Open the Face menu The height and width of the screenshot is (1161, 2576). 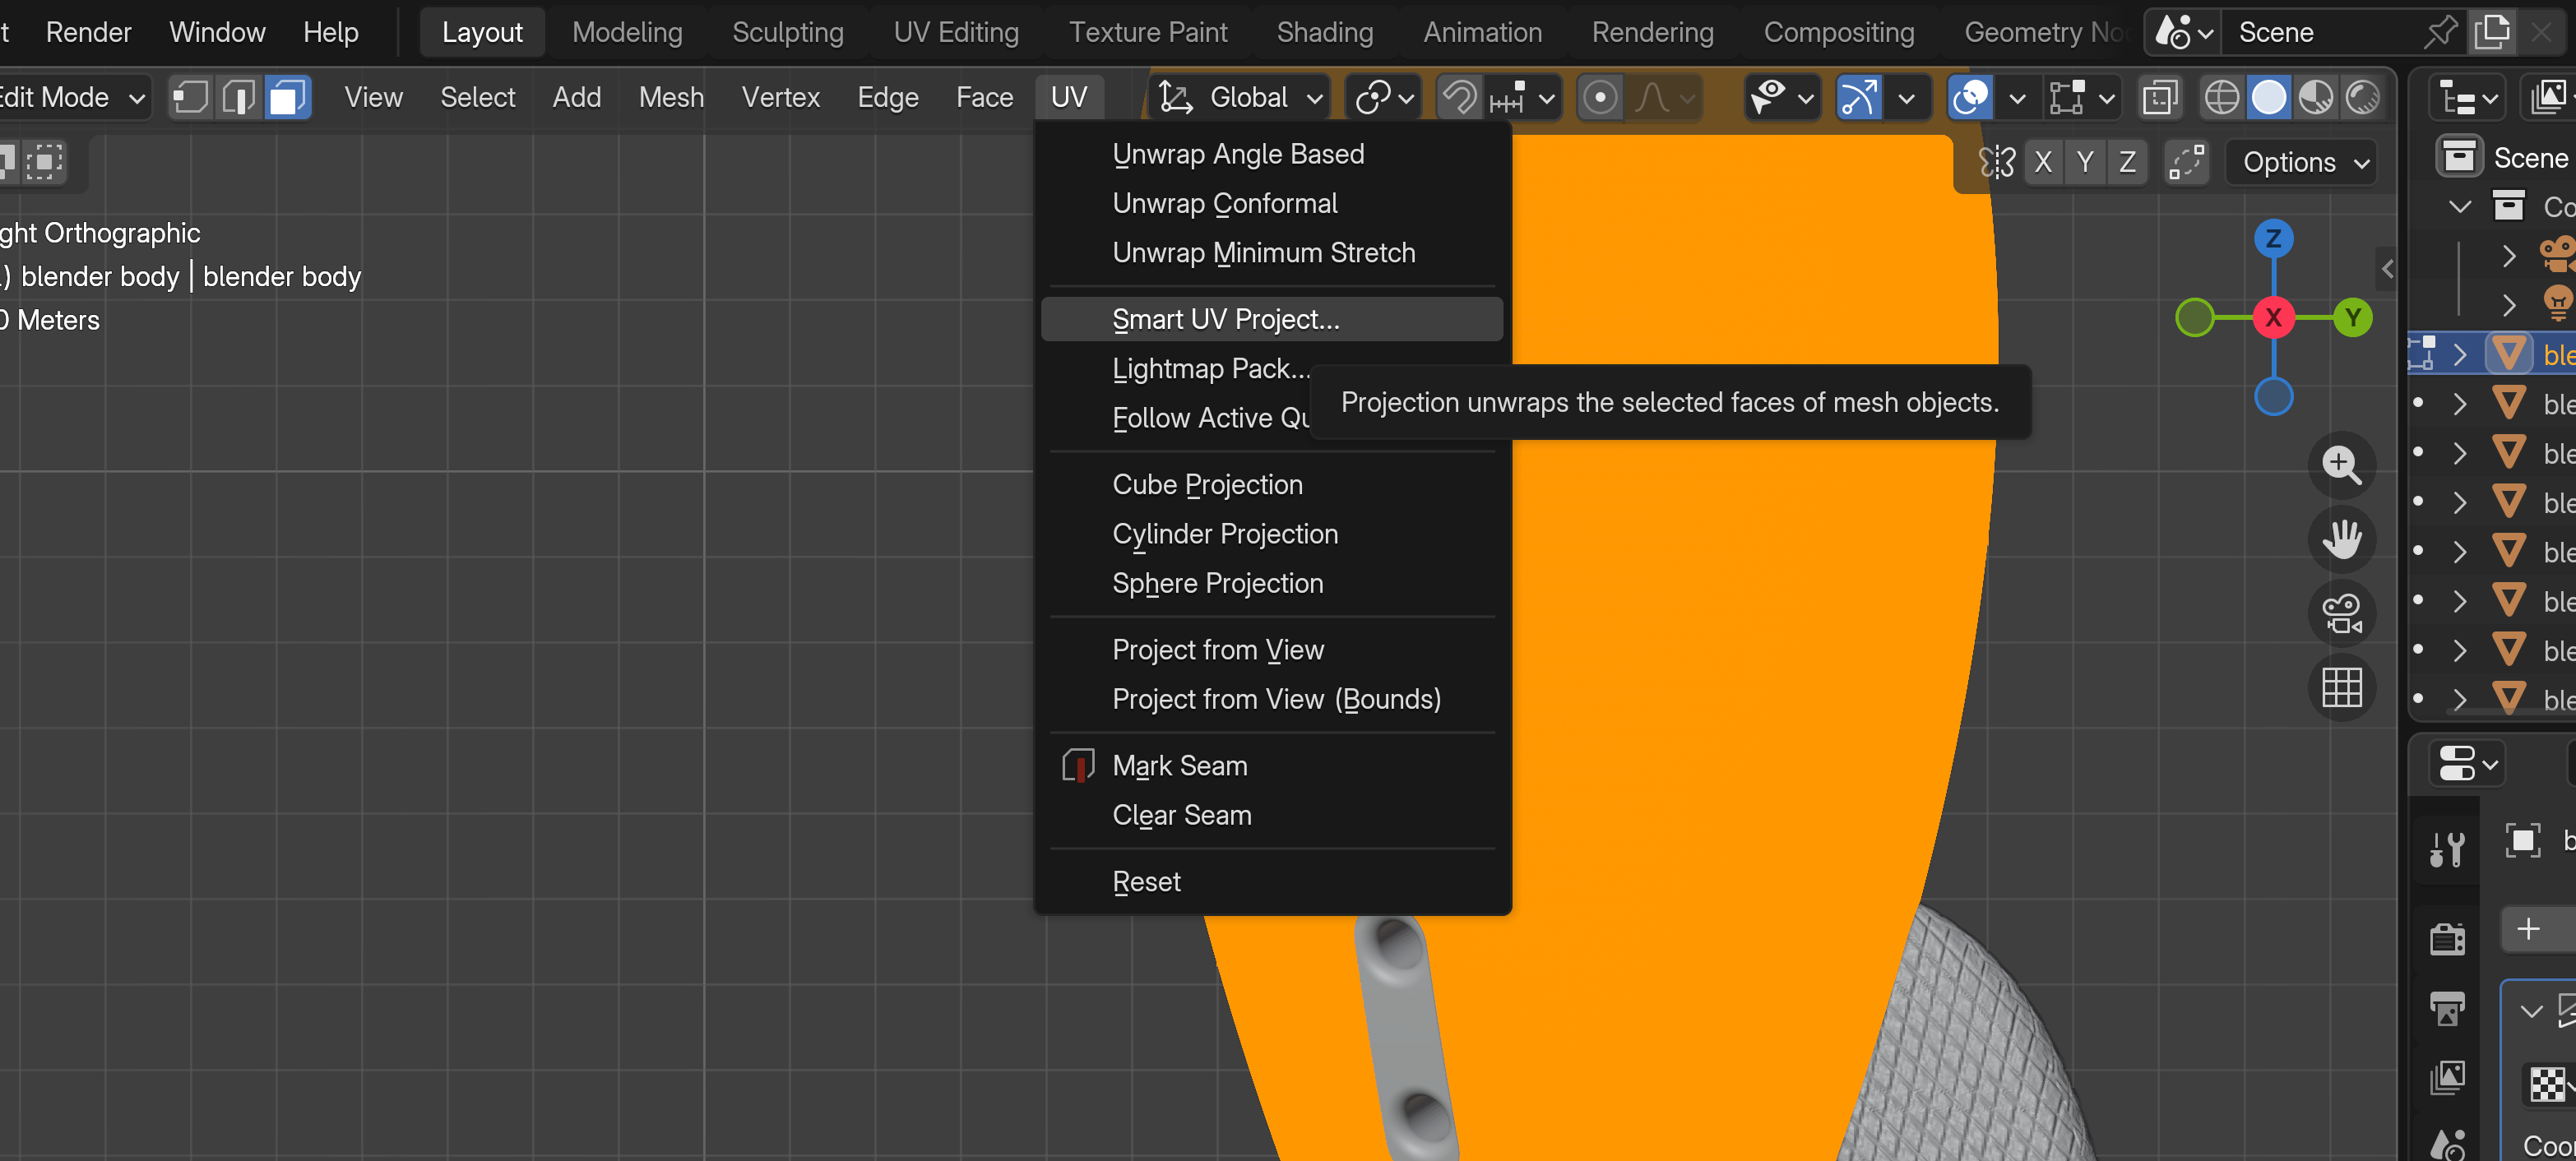click(x=984, y=98)
